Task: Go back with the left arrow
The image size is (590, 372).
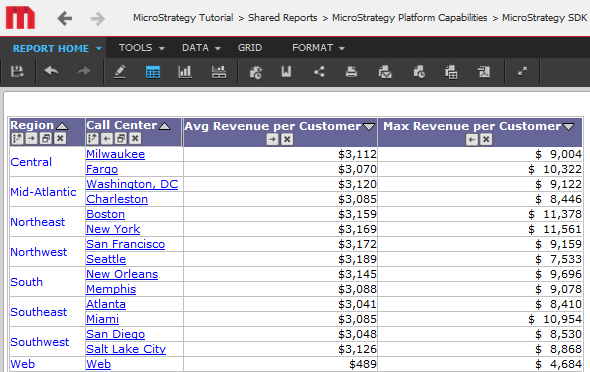Action: [64, 18]
